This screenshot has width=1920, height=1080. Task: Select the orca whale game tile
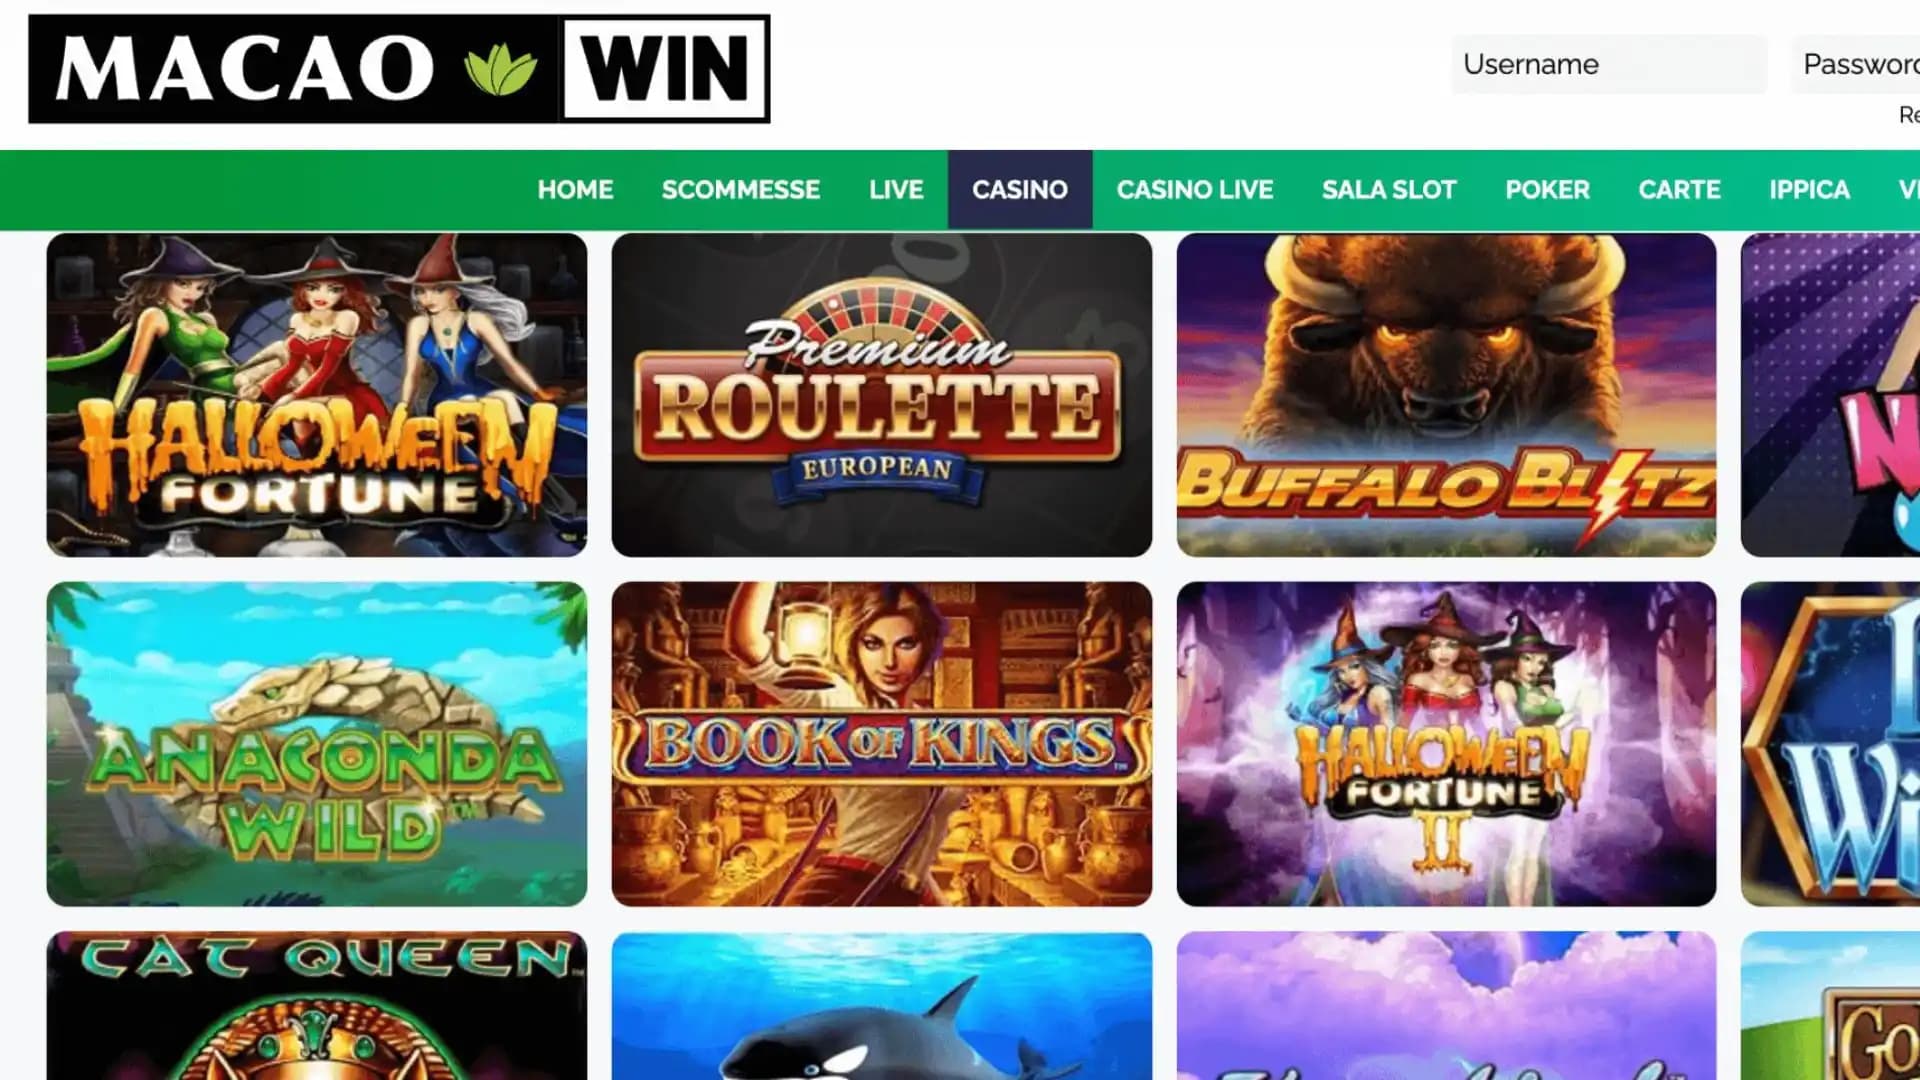pos(882,1006)
